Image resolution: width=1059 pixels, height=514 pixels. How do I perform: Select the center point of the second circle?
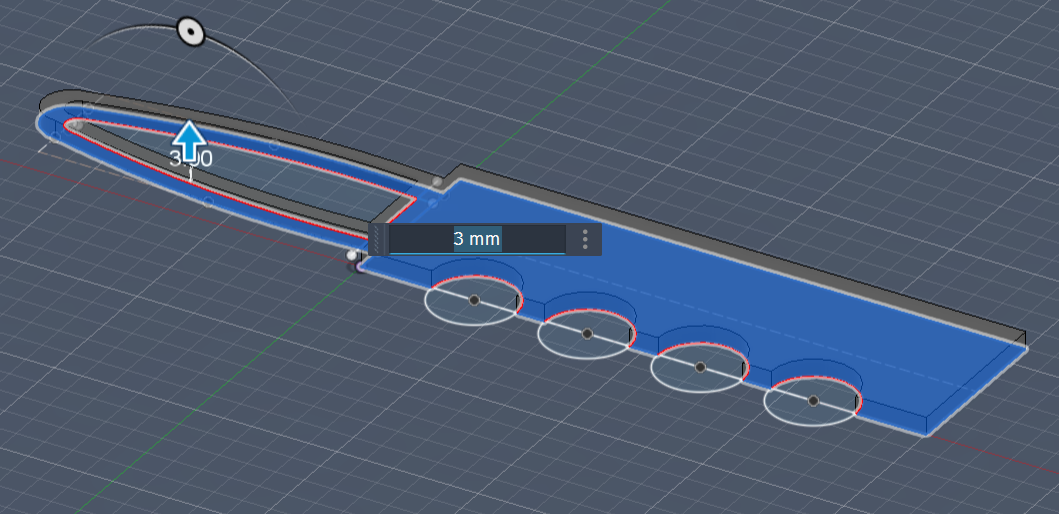tap(587, 334)
